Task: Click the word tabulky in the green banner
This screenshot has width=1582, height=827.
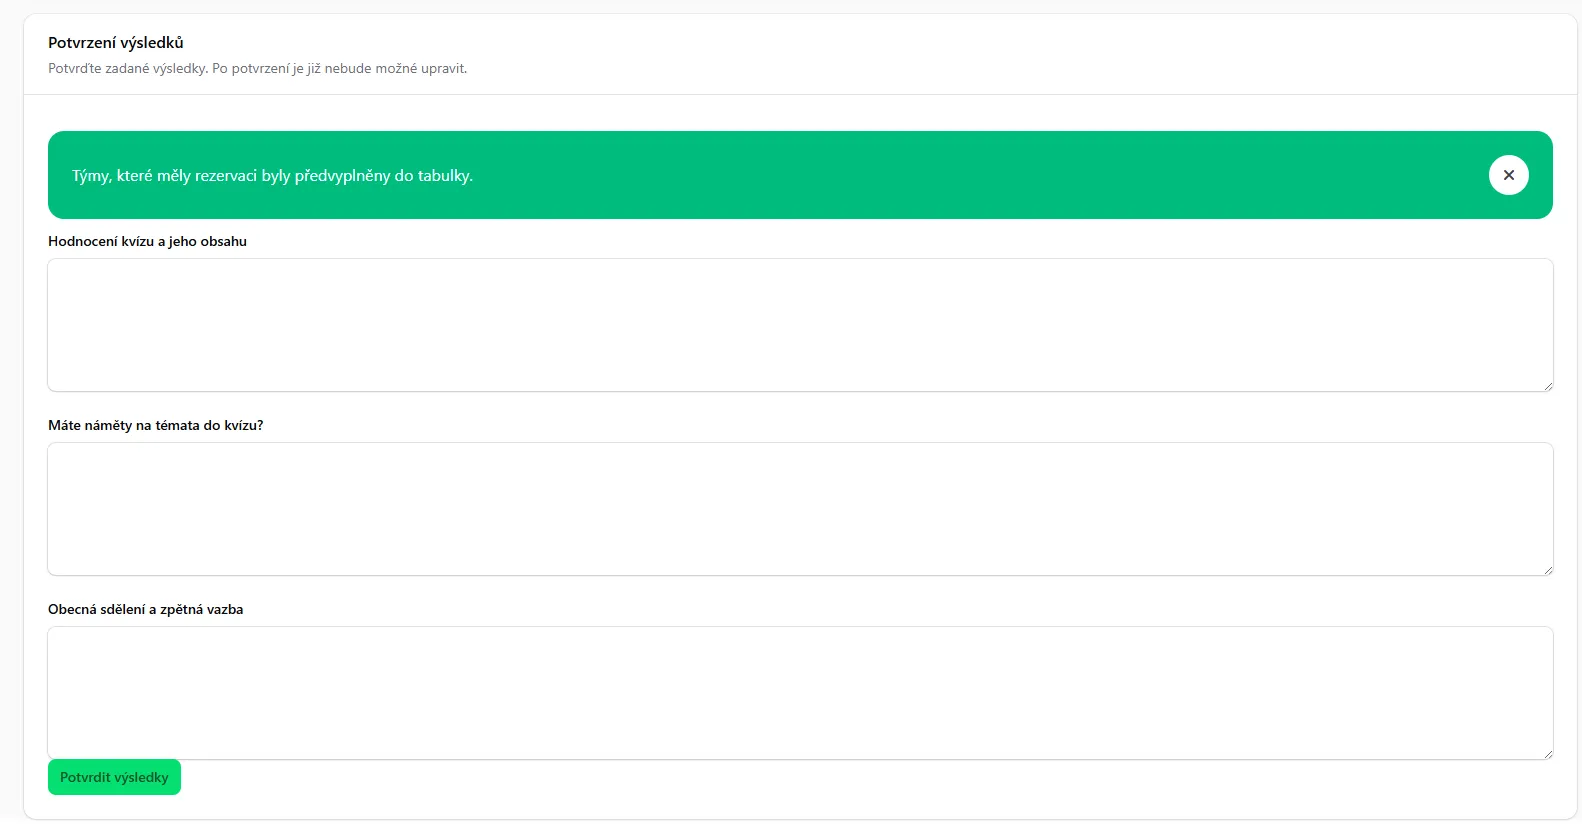Action: pos(444,176)
